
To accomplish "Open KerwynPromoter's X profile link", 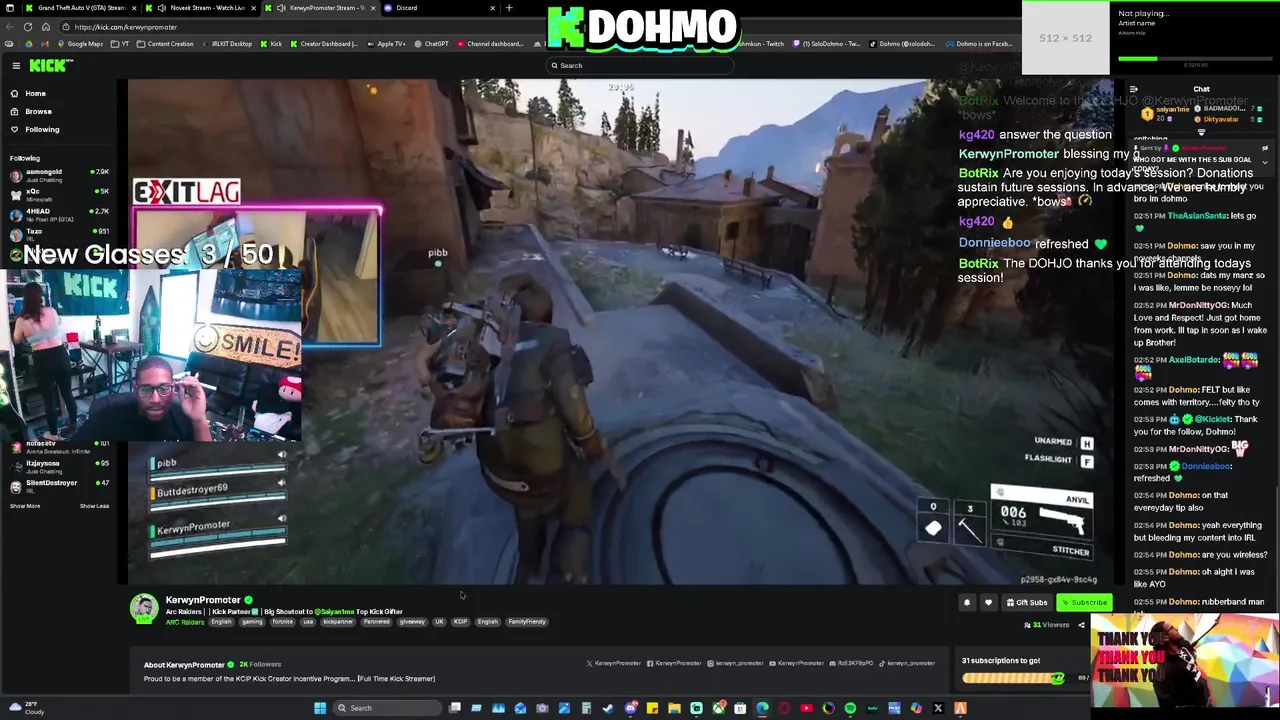I will tap(614, 663).
